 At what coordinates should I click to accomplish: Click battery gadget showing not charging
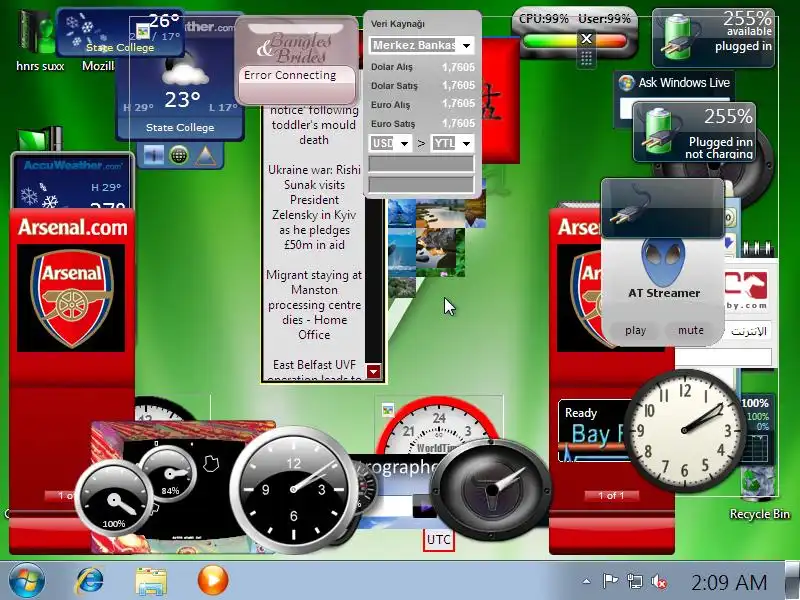tap(694, 133)
